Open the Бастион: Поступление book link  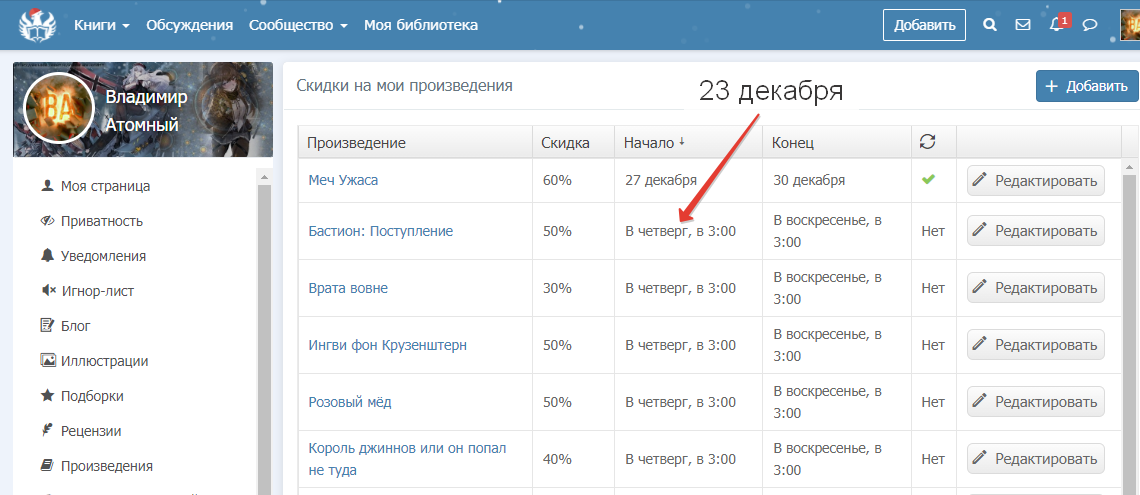pyautogui.click(x=380, y=231)
